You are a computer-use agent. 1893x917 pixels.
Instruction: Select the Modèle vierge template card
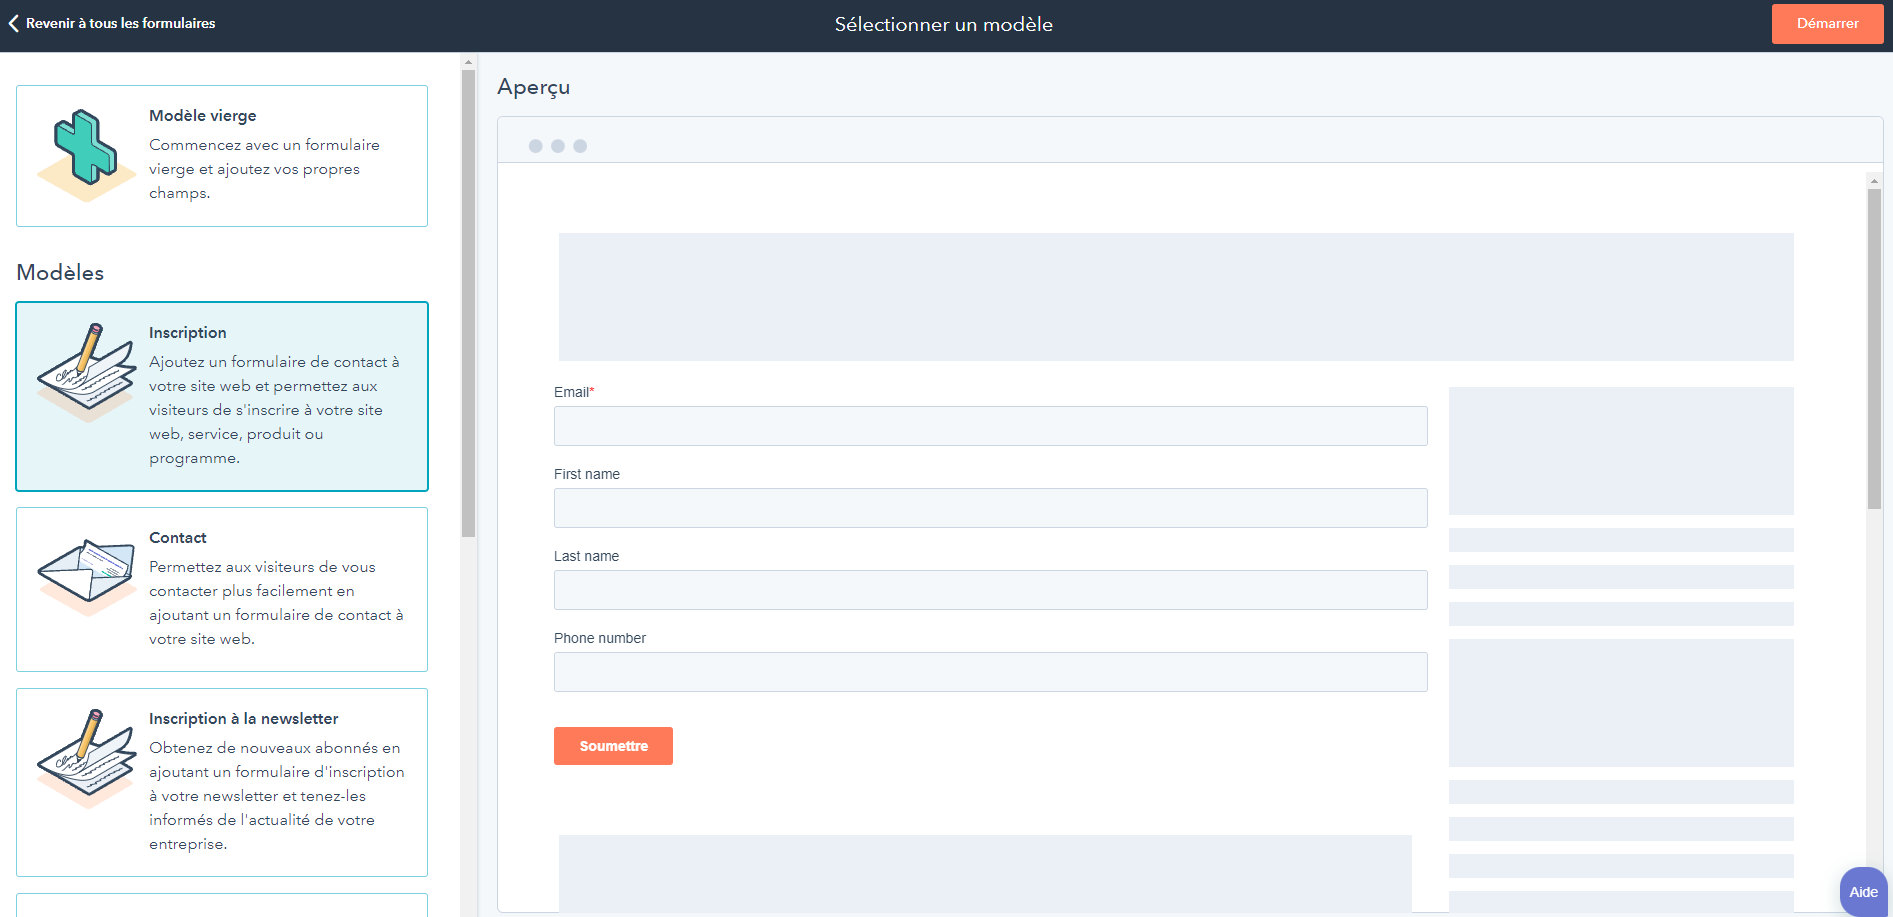(x=221, y=156)
